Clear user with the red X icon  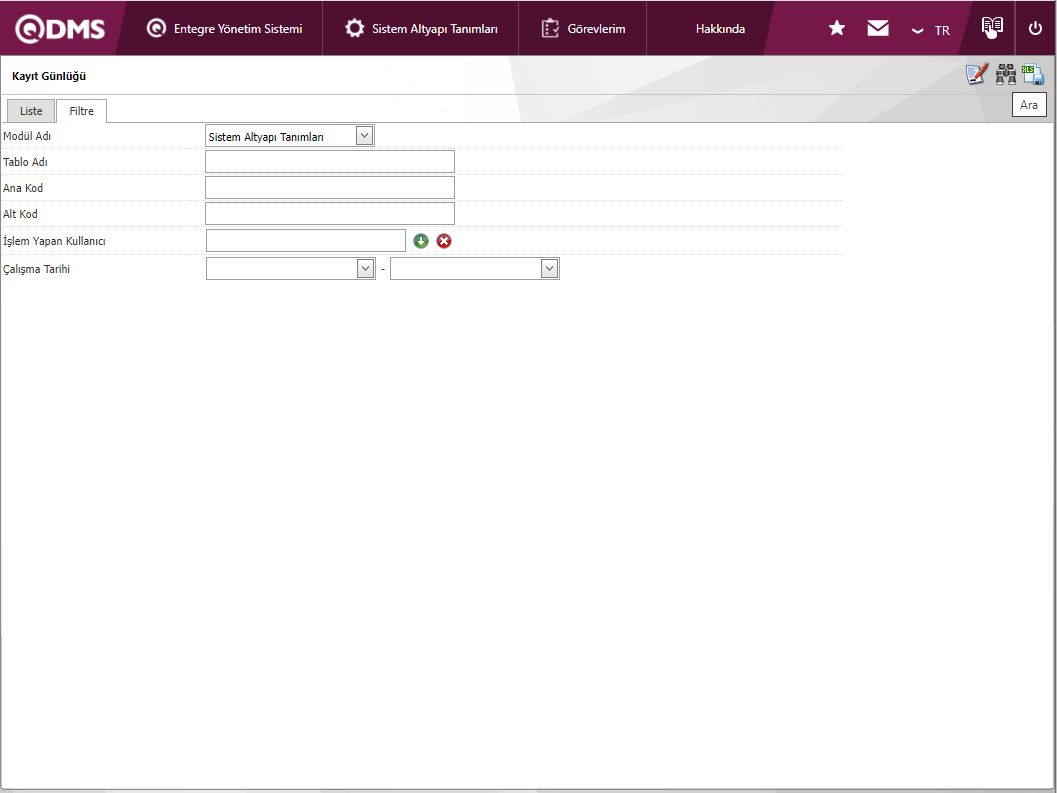pyautogui.click(x=444, y=241)
